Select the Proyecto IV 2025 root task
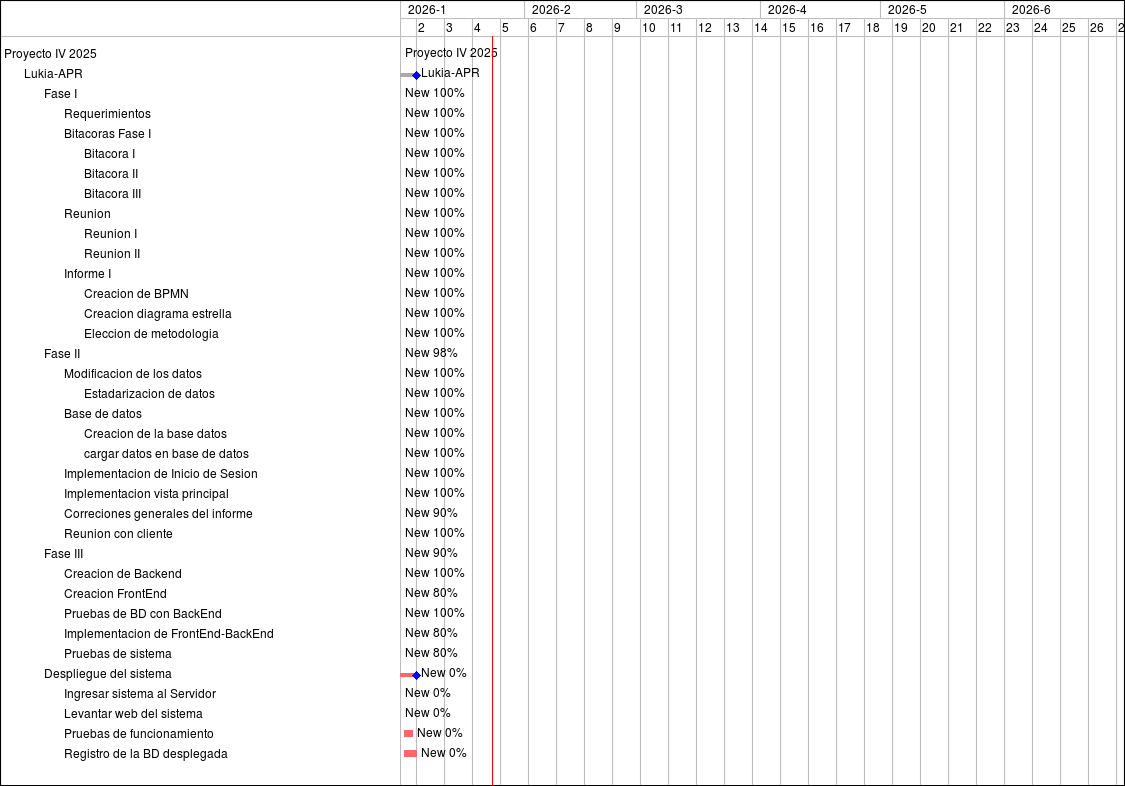 point(50,54)
